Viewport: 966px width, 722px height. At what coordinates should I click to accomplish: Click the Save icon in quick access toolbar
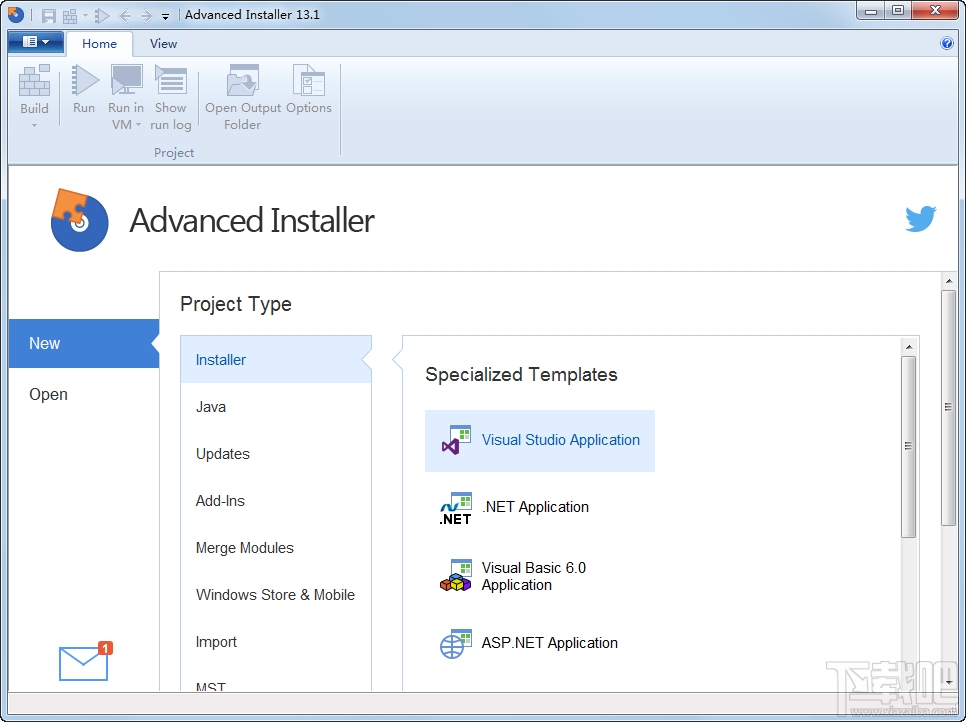[x=49, y=15]
